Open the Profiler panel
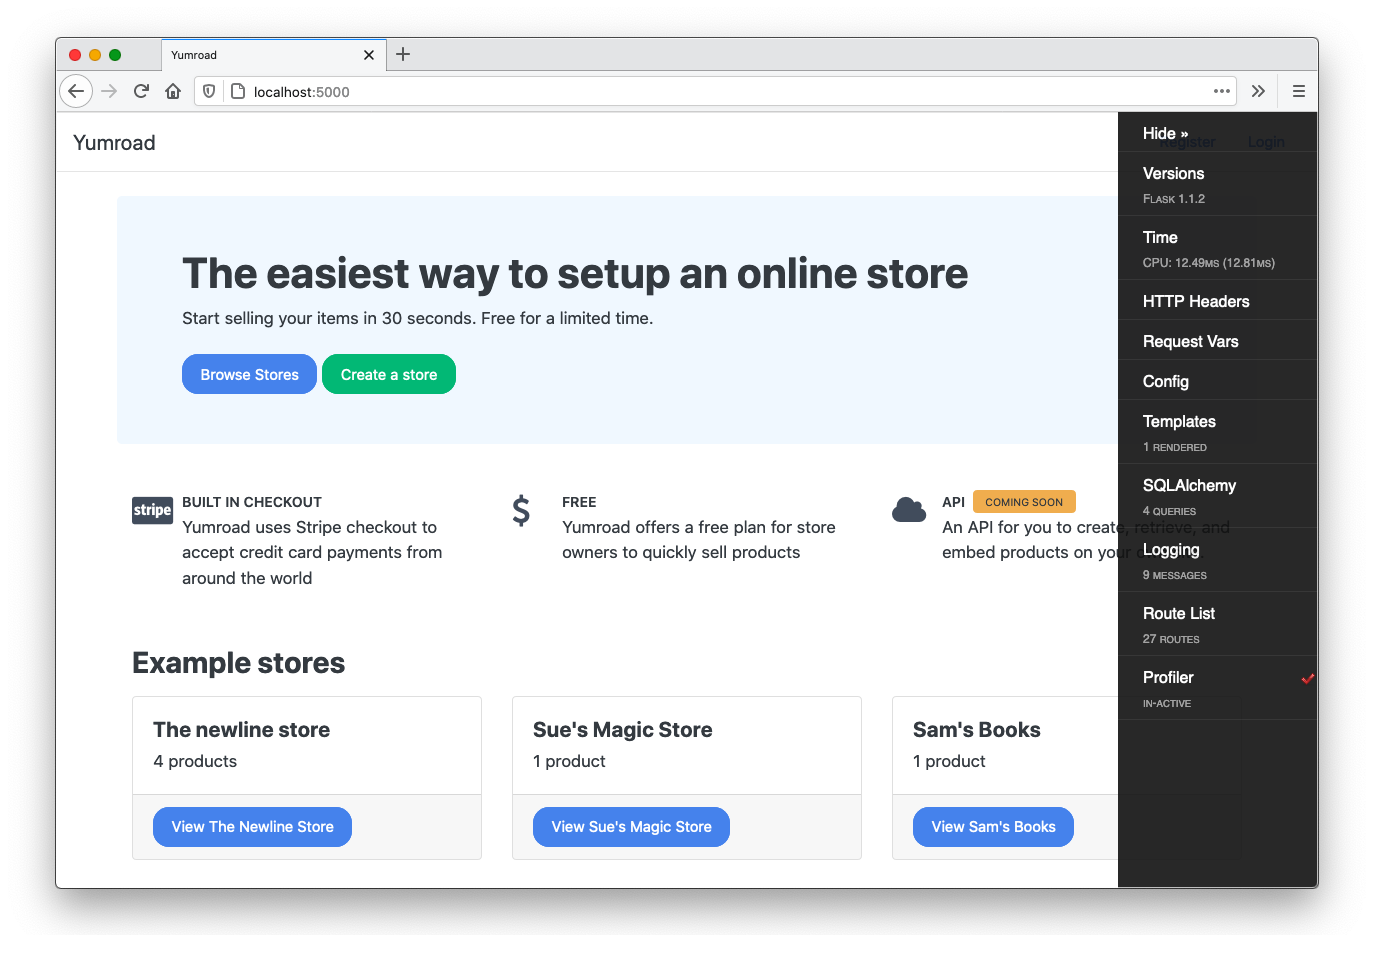The image size is (1374, 962). [1217, 688]
